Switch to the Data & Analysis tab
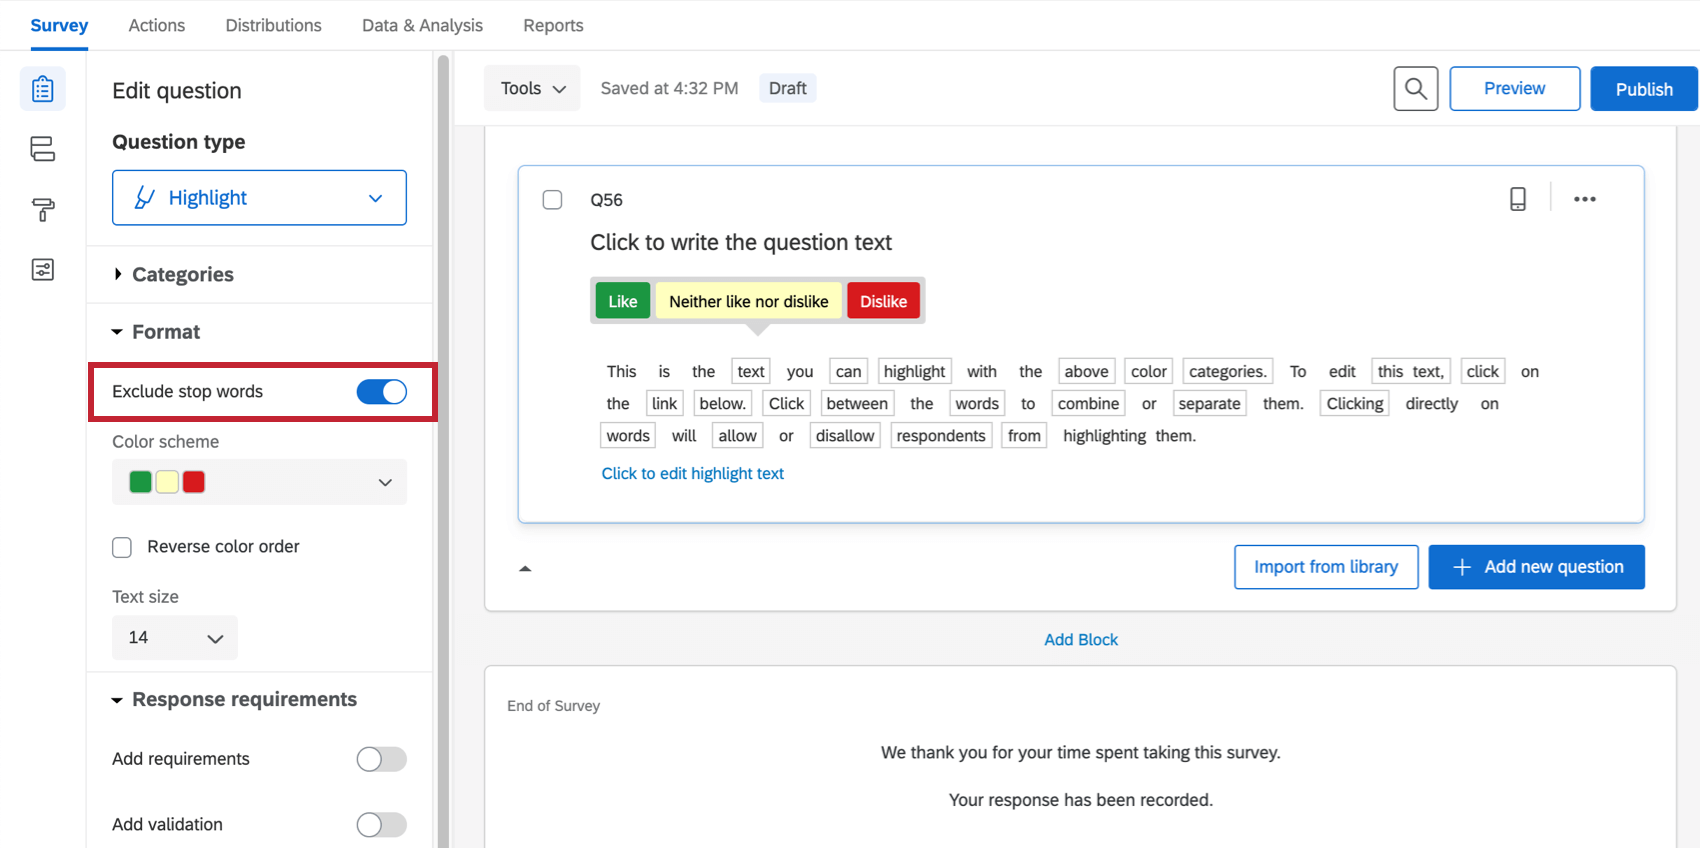This screenshot has width=1700, height=848. [422, 25]
